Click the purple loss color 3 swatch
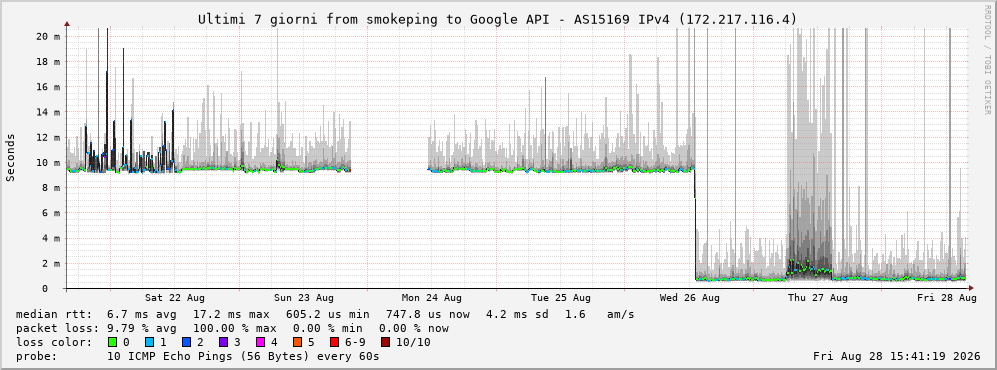Image resolution: width=997 pixels, height=370 pixels. 224,342
